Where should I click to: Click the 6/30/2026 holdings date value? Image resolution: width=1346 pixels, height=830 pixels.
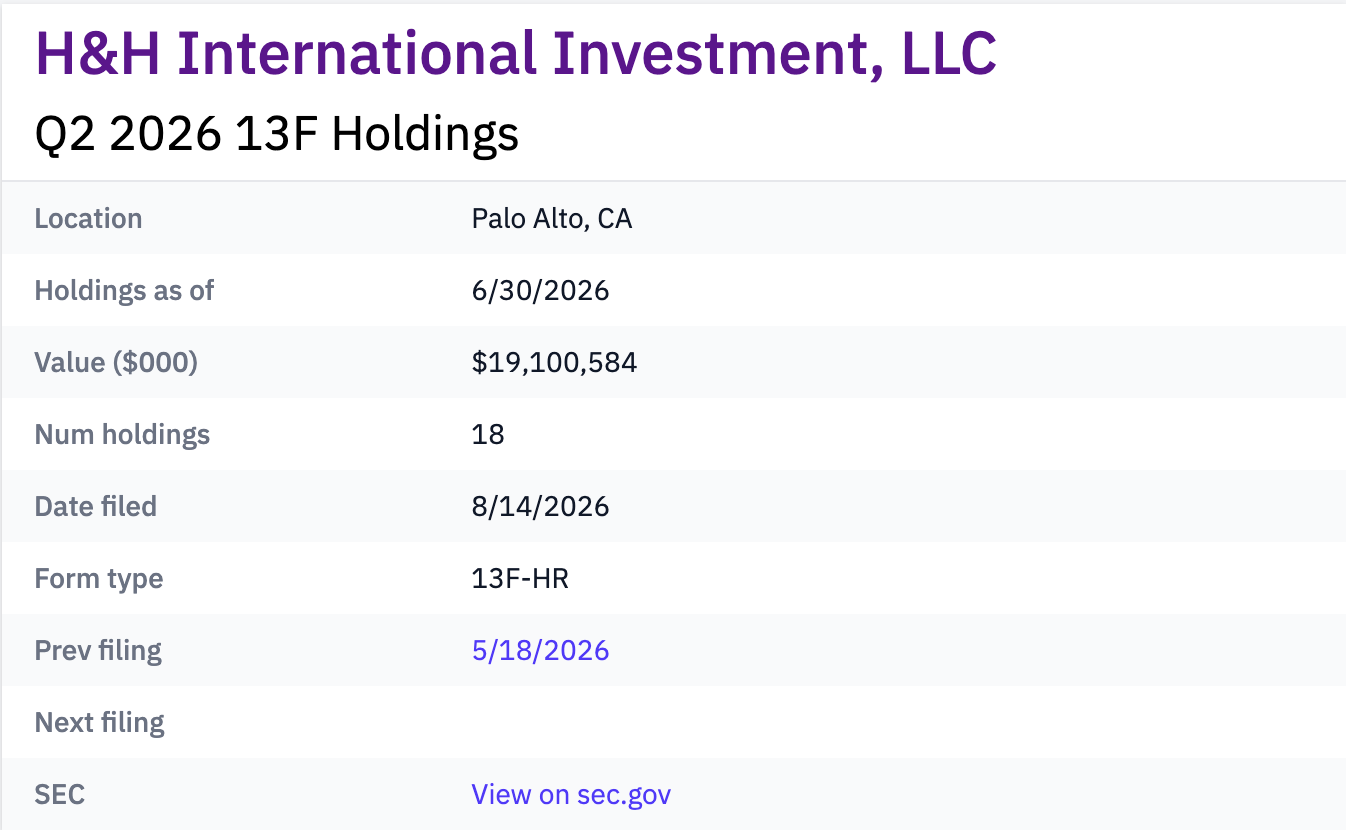[540, 290]
